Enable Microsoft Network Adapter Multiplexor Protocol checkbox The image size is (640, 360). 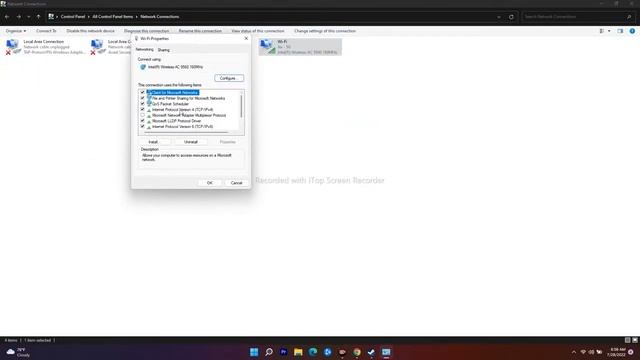tap(142, 116)
